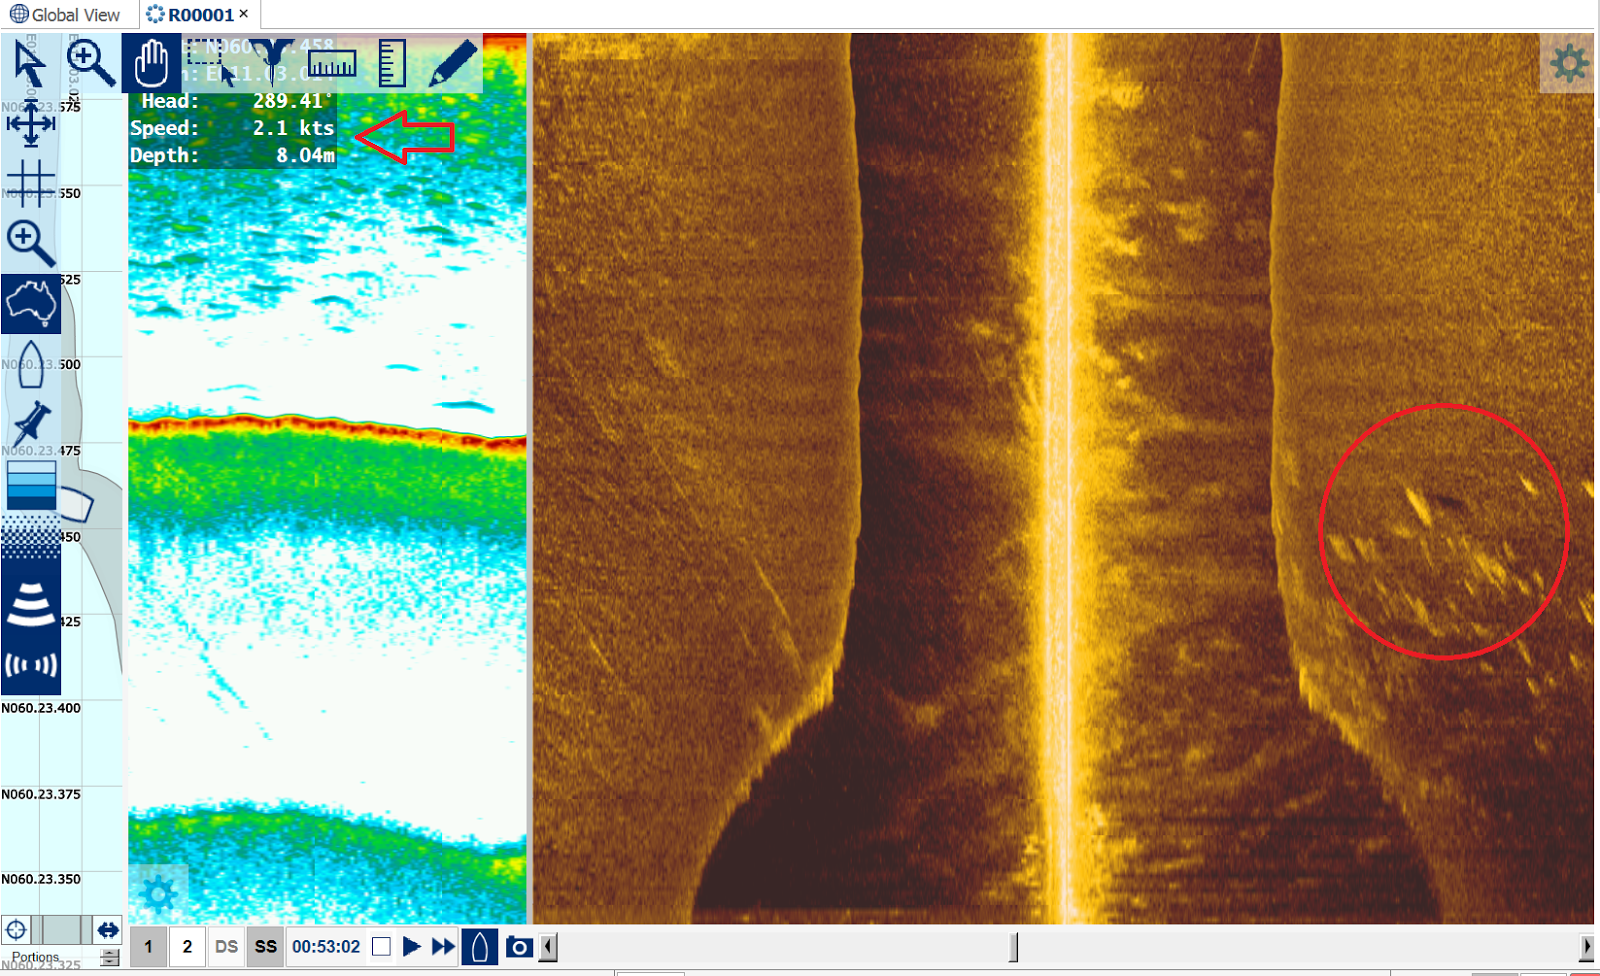Viewport: 1600px width, 976px height.
Task: Click the playback timeline position handle
Action: [x=1014, y=946]
